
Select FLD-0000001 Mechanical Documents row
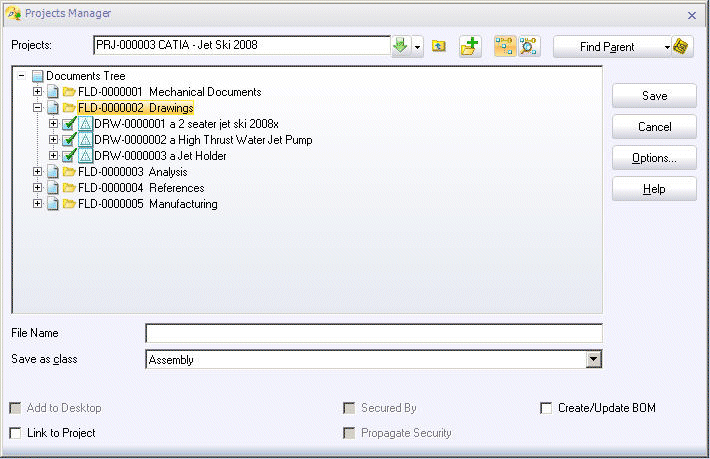[170, 92]
